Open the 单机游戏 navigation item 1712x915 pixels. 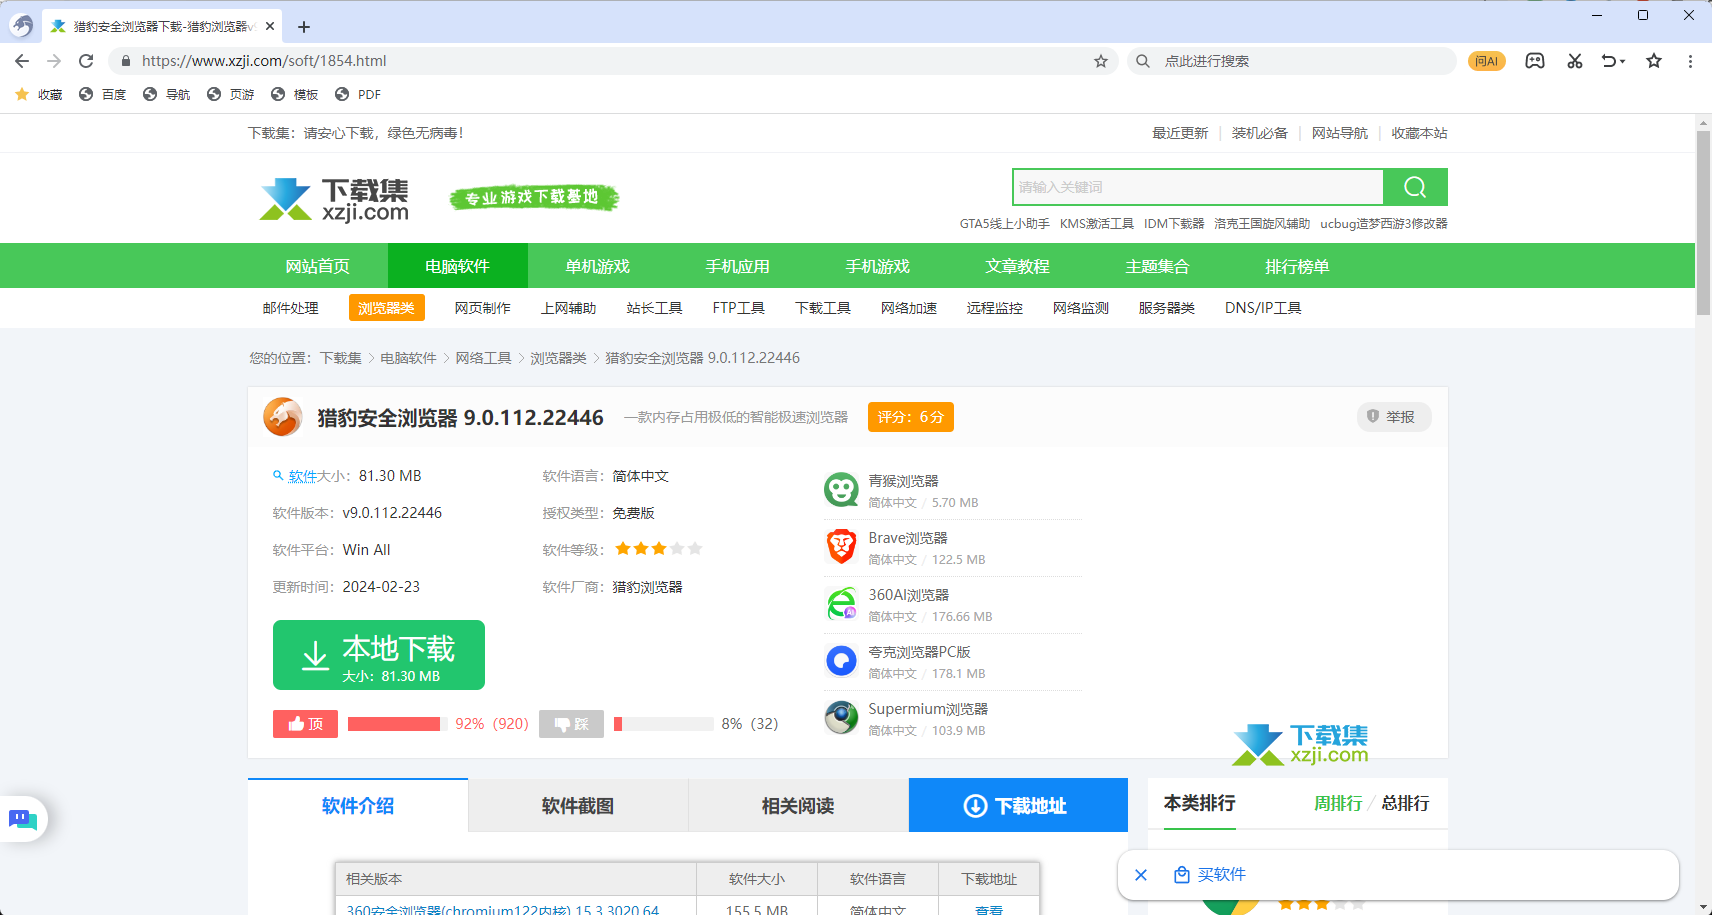point(598,266)
